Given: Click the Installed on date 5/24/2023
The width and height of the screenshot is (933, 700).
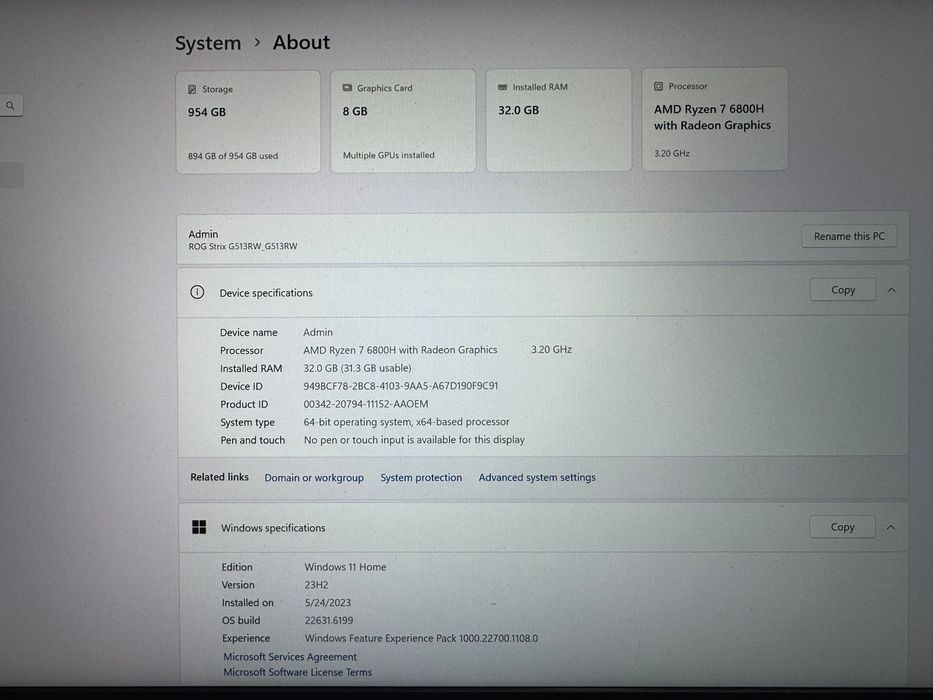Looking at the screenshot, I should coord(328,602).
